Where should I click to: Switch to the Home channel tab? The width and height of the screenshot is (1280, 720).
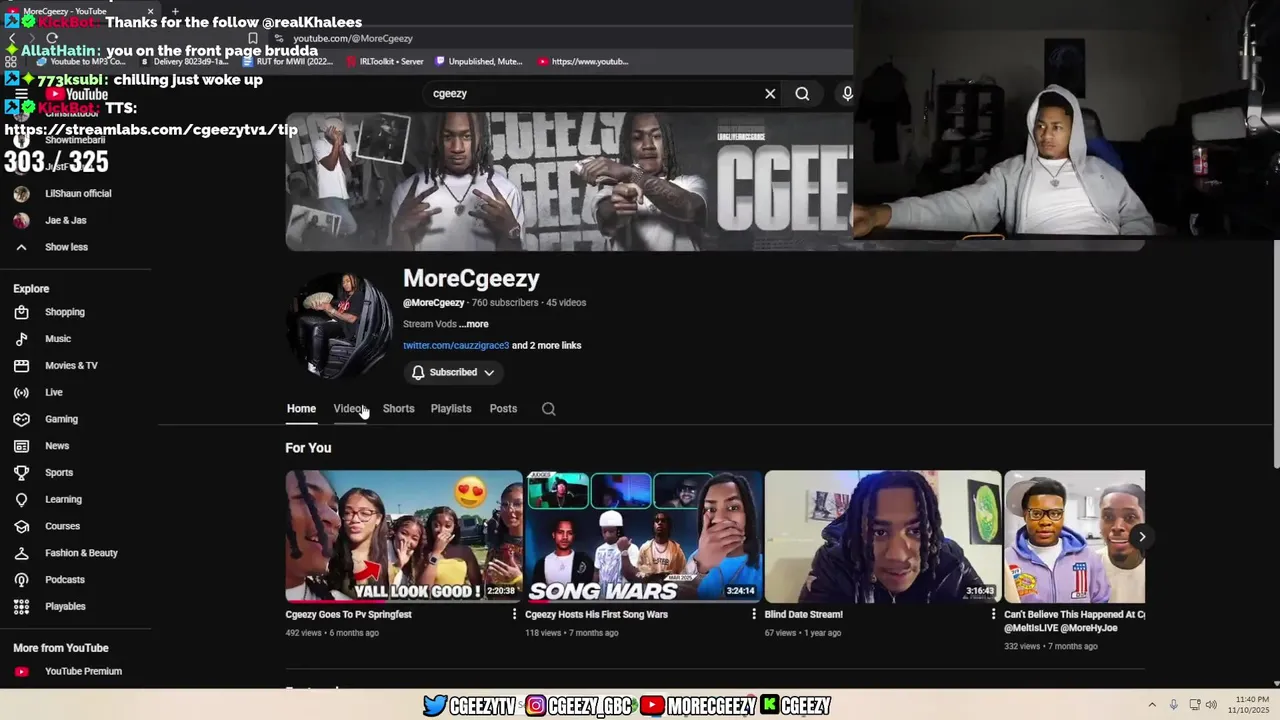pyautogui.click(x=301, y=409)
